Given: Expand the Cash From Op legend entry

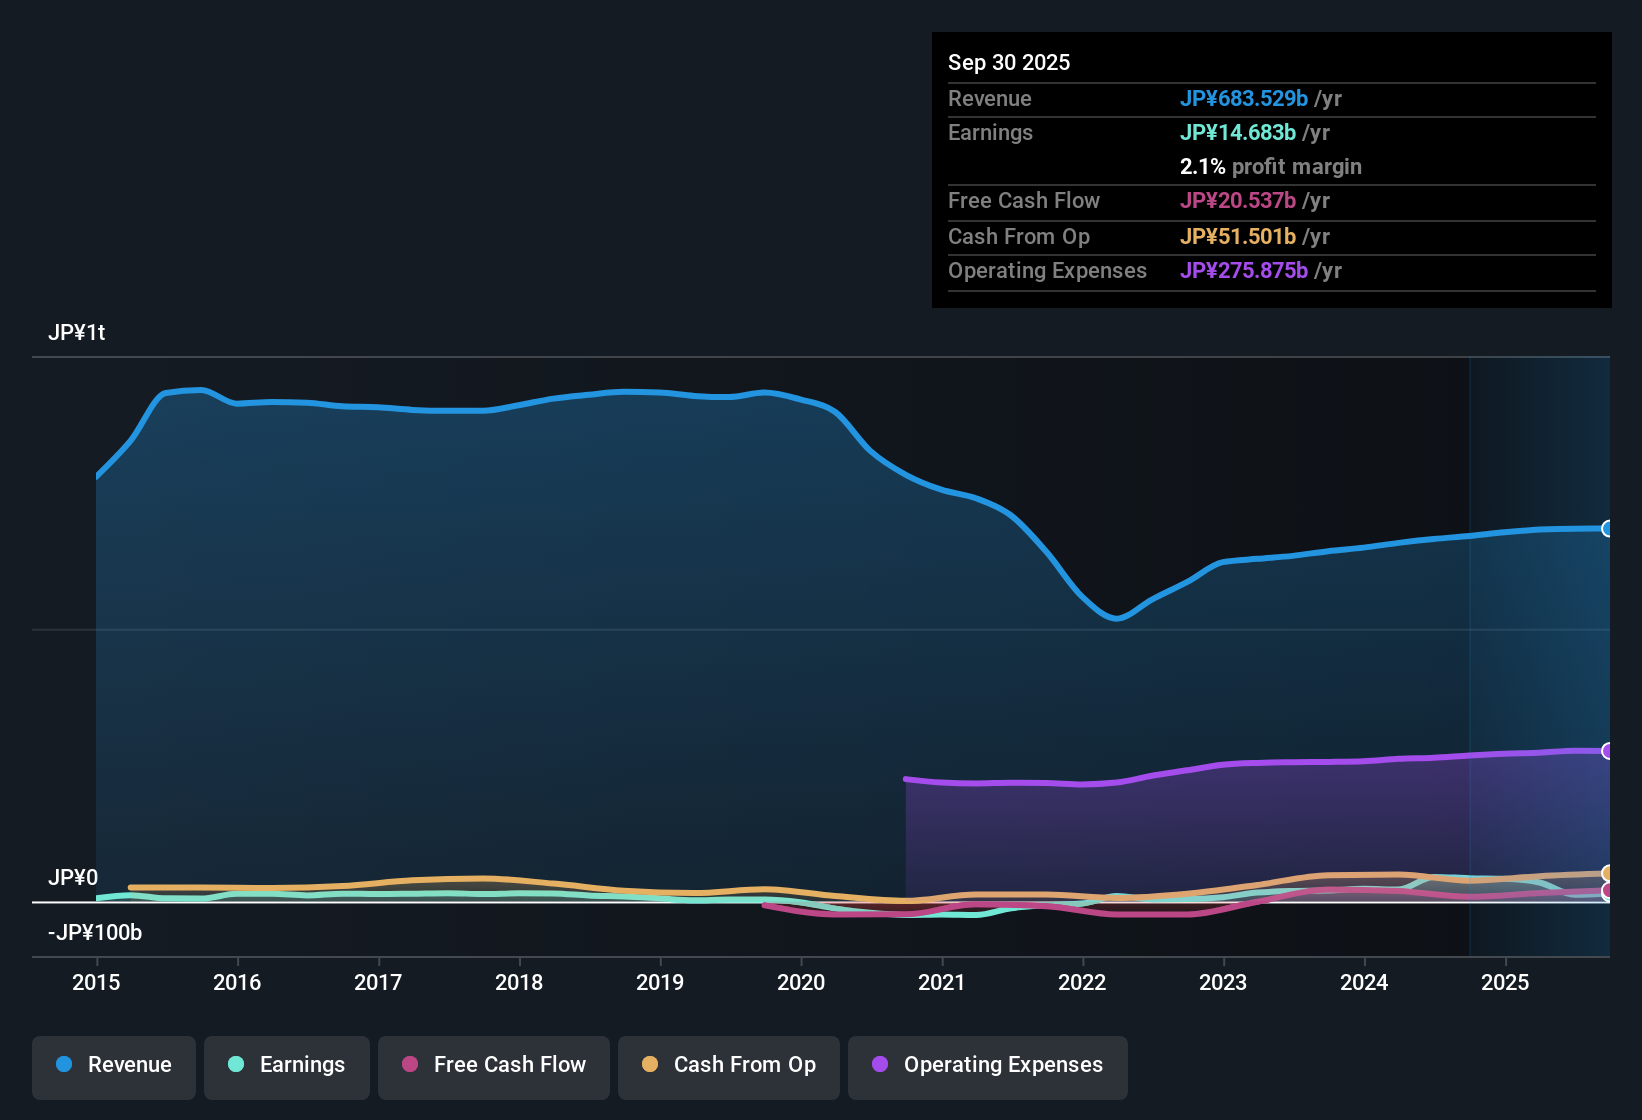Looking at the screenshot, I should click(728, 1066).
